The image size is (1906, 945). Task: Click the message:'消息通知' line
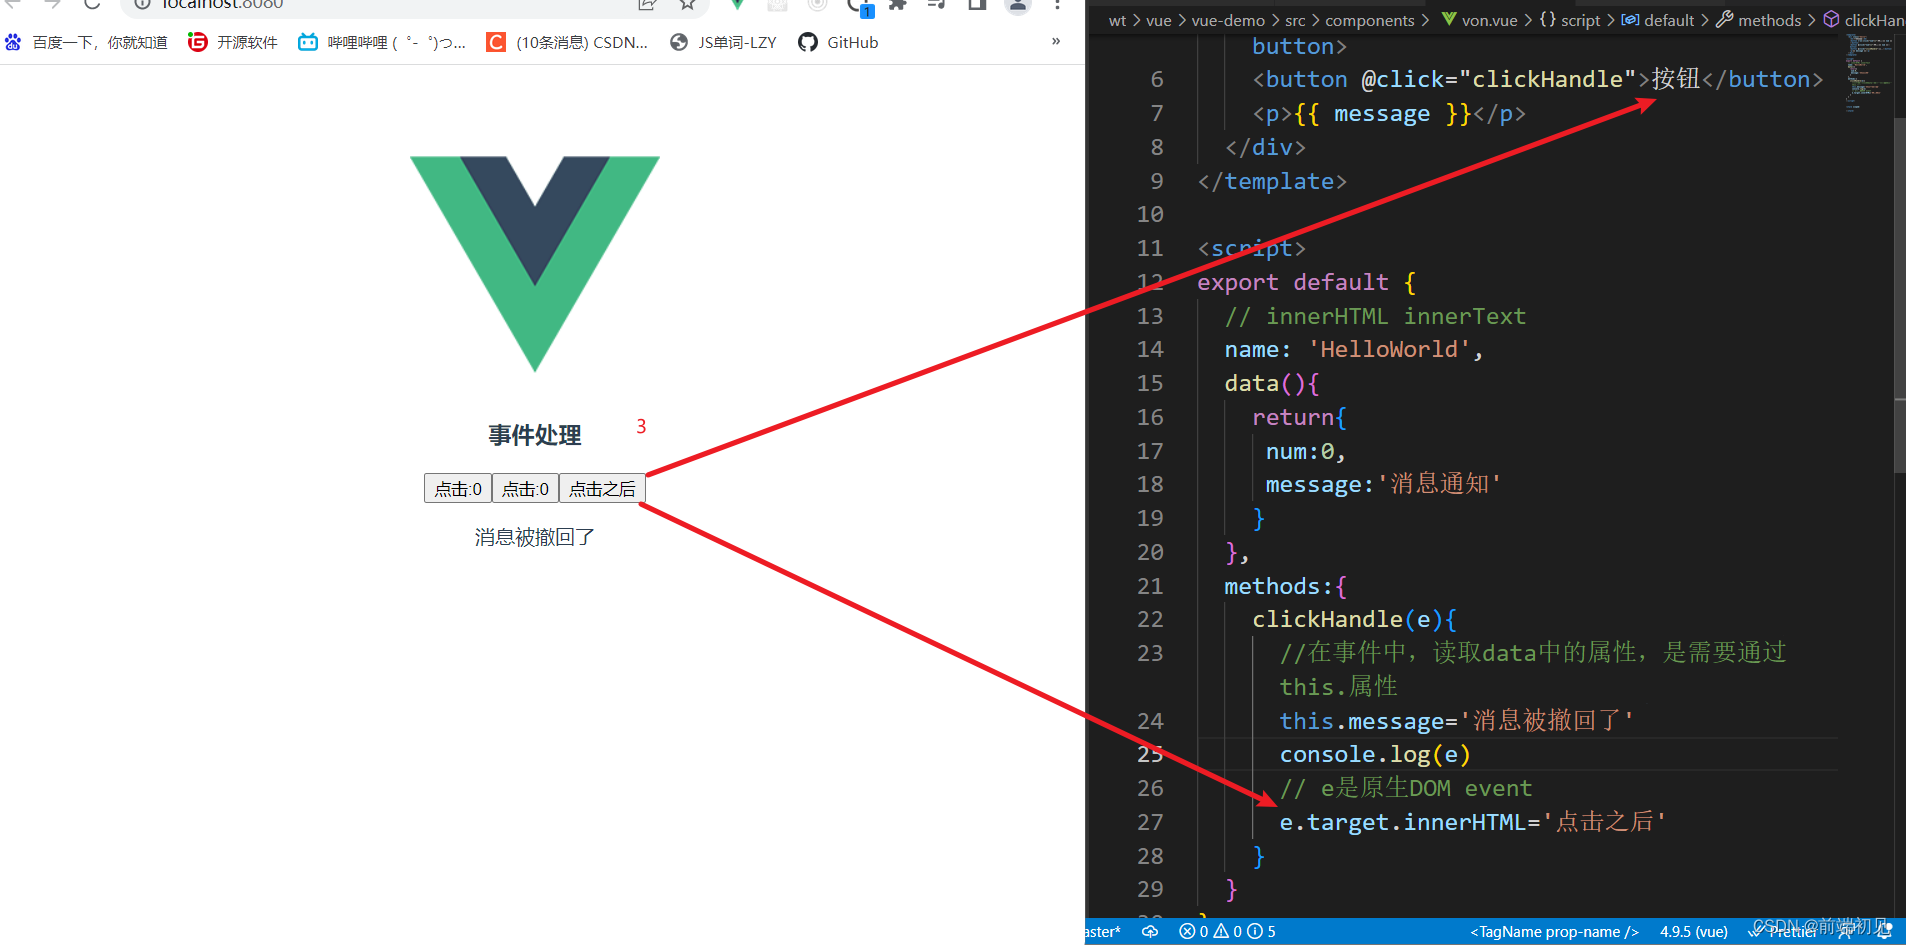pos(1384,484)
